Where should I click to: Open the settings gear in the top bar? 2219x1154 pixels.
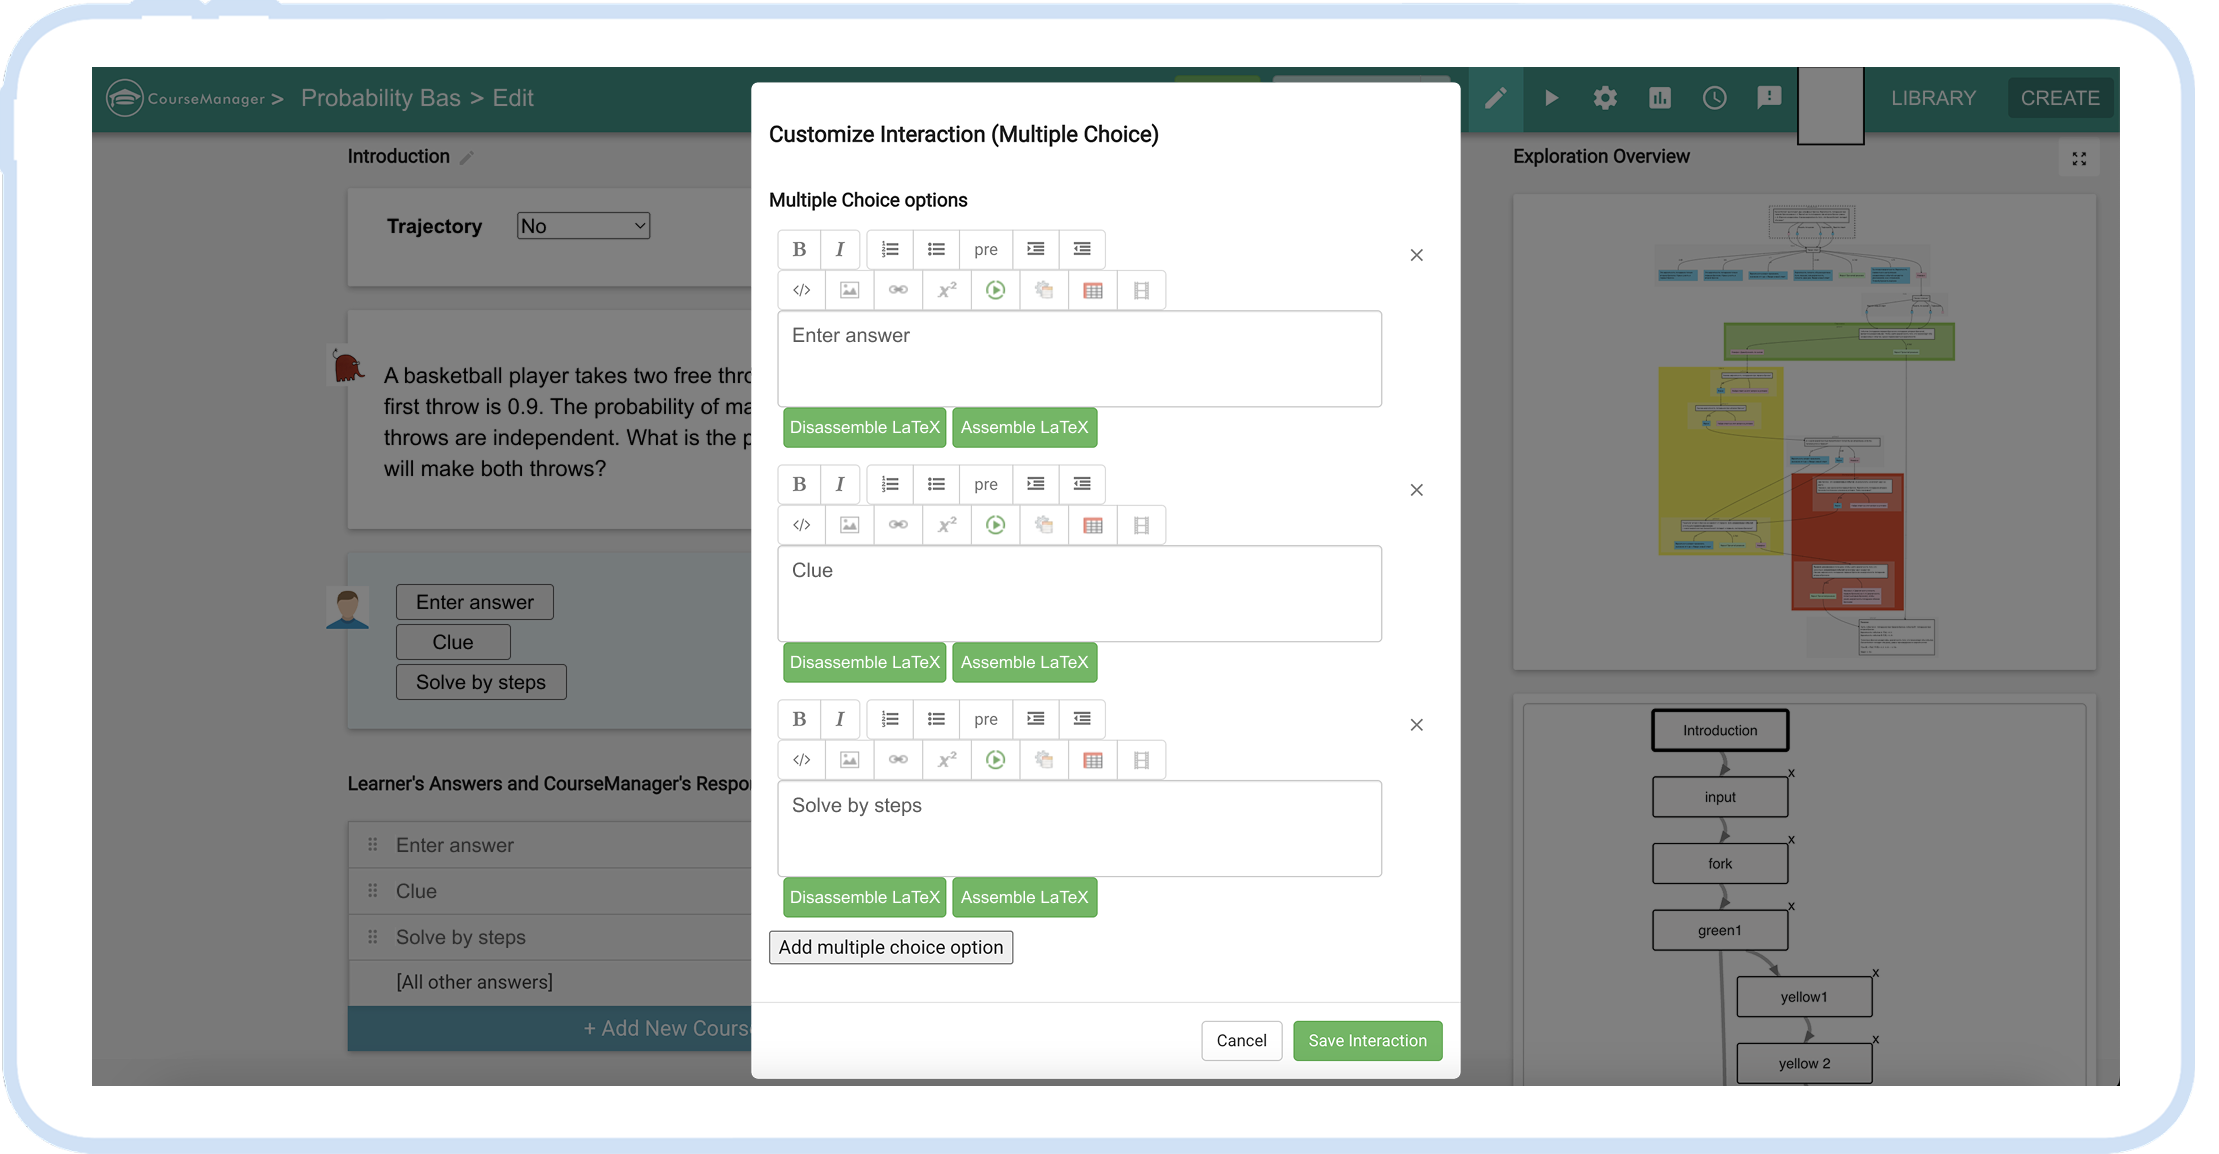(1605, 97)
